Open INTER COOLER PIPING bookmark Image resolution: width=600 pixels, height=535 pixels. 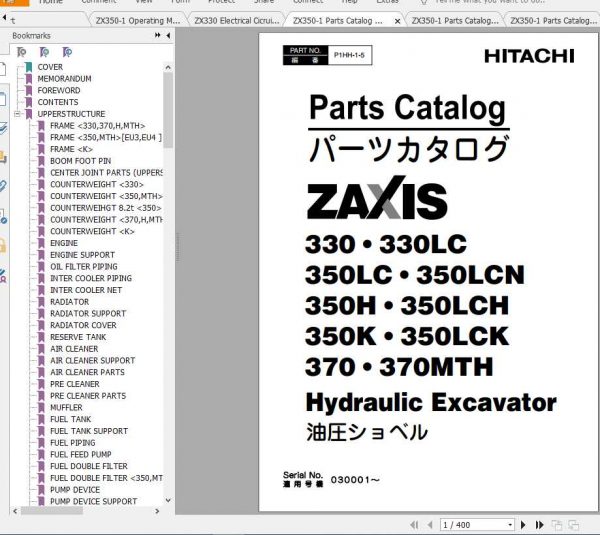91,279
